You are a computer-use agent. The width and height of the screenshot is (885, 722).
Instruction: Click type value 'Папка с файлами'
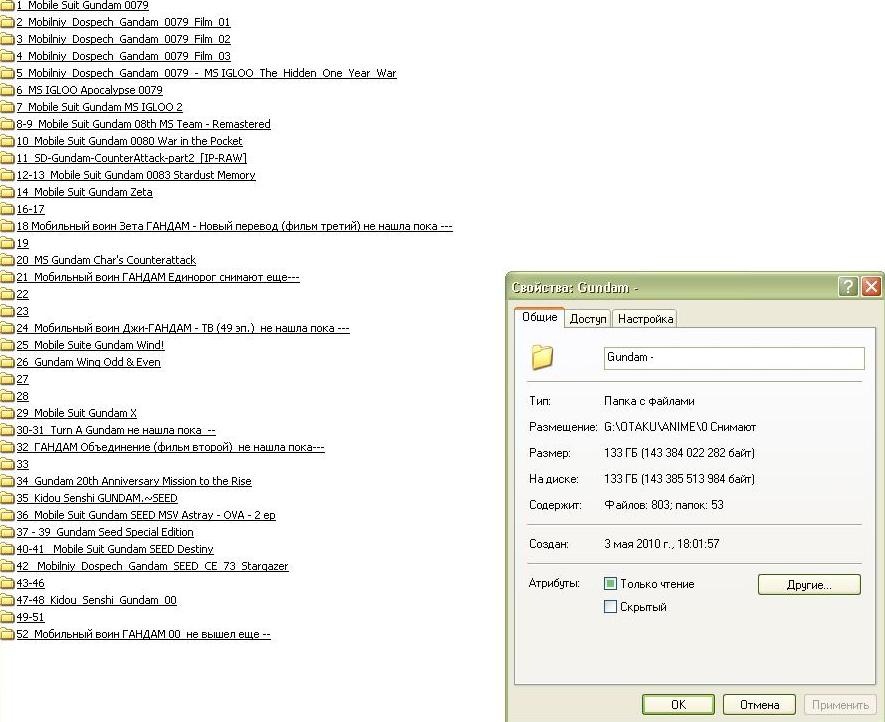pyautogui.click(x=649, y=401)
